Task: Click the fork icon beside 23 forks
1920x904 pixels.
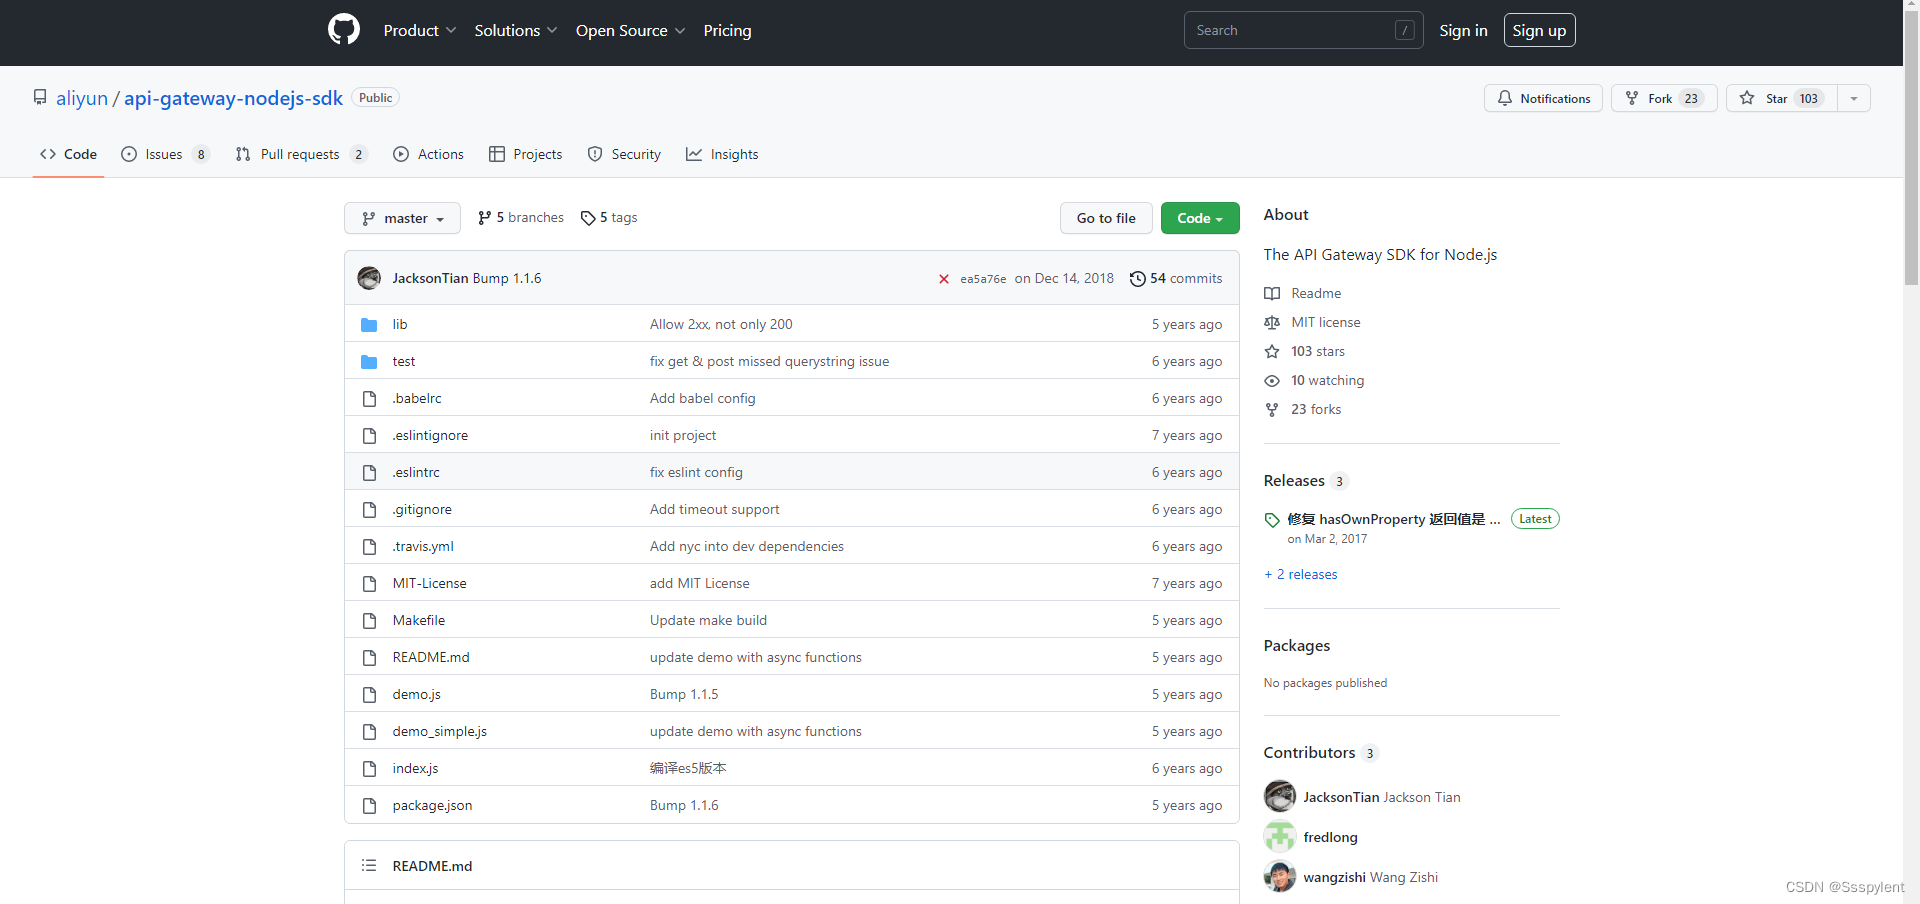Action: (x=1272, y=409)
